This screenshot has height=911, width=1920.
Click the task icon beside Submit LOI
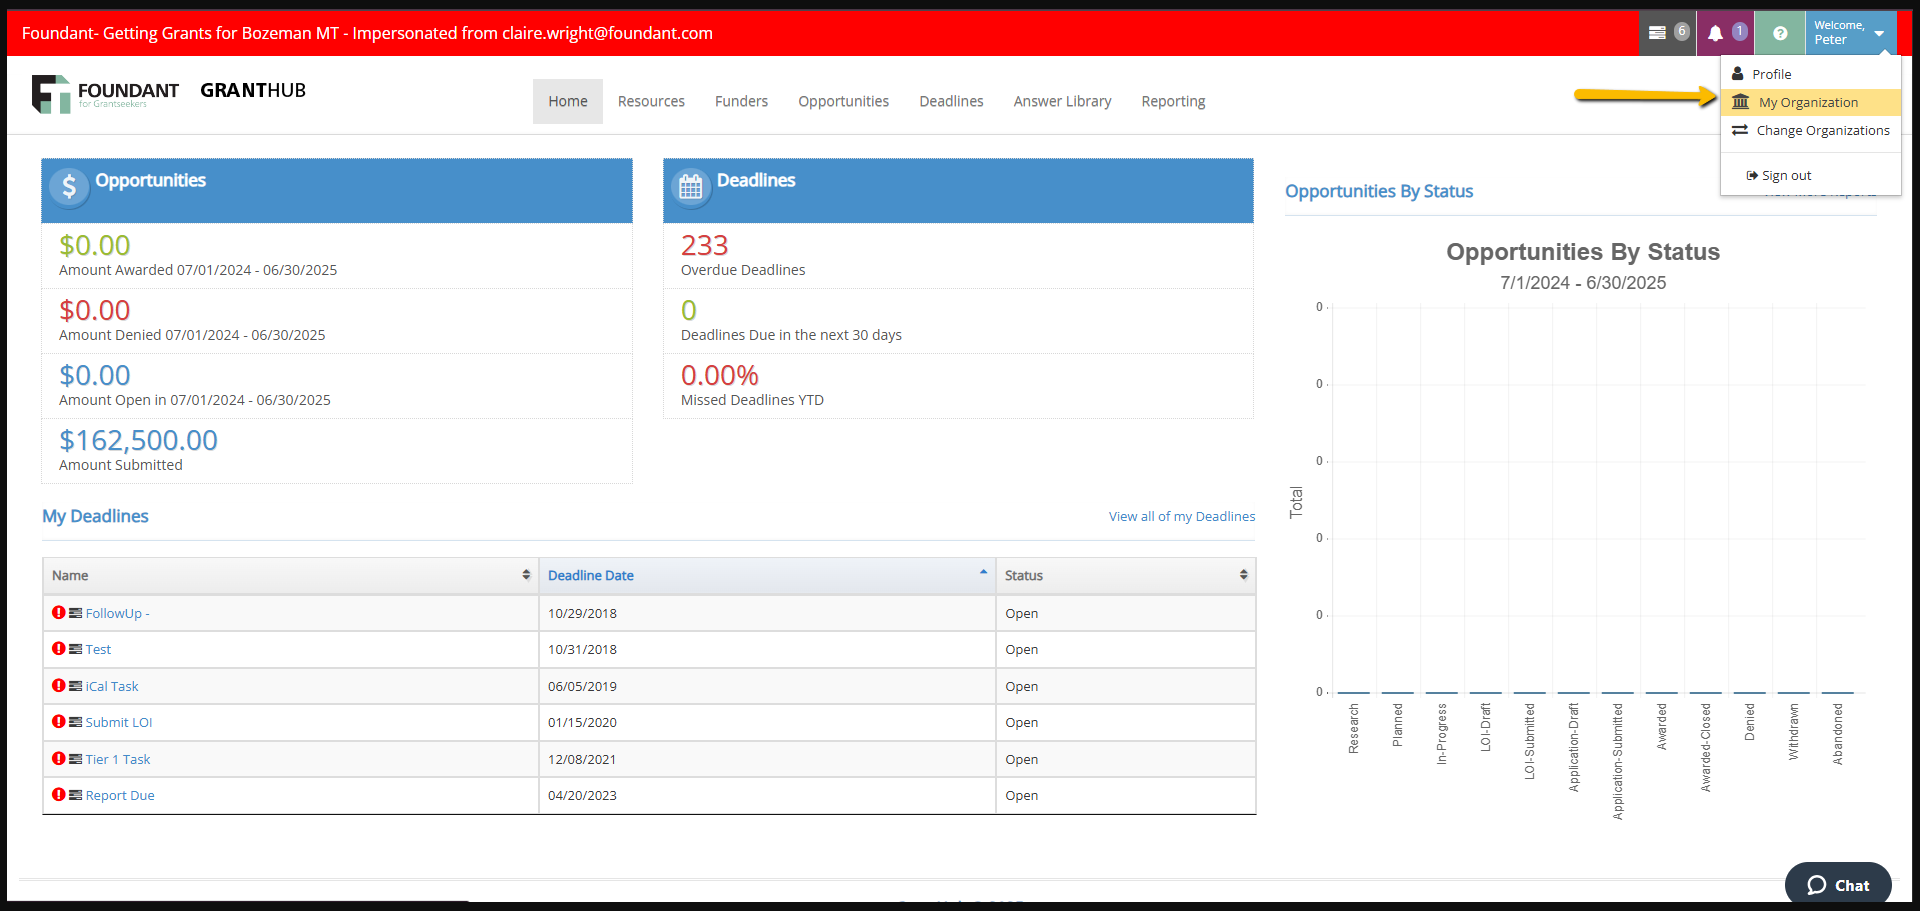click(75, 722)
